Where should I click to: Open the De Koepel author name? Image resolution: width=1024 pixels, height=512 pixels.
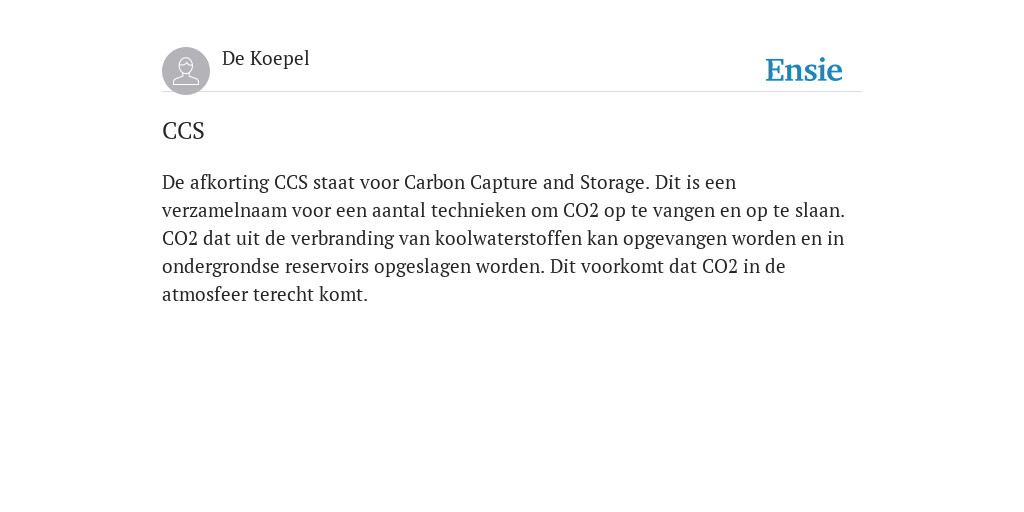pos(265,59)
